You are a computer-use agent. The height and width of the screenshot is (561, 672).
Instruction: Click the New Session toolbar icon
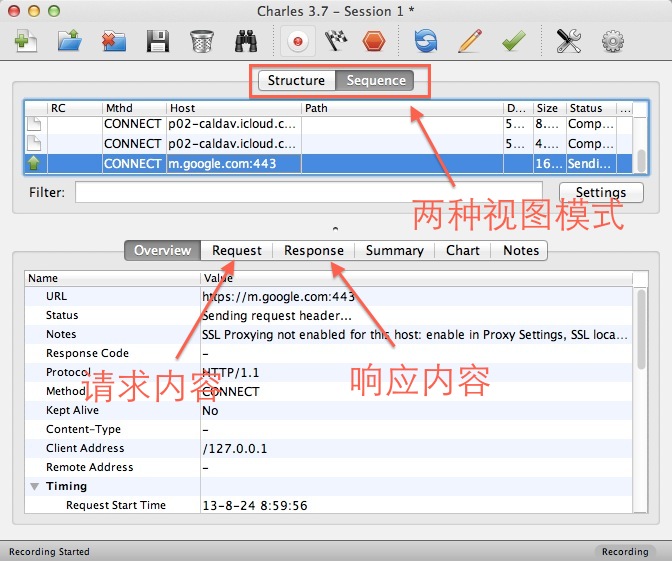(26, 41)
